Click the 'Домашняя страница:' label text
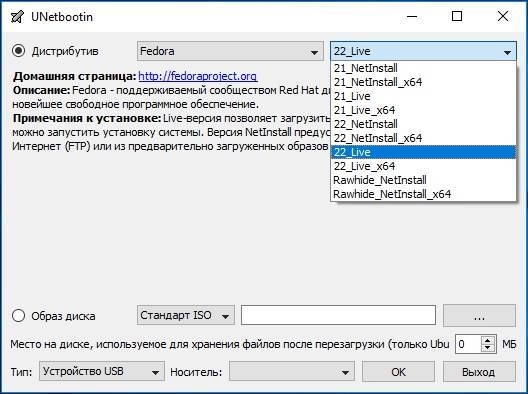Image resolution: width=528 pixels, height=394 pixels. click(x=74, y=76)
